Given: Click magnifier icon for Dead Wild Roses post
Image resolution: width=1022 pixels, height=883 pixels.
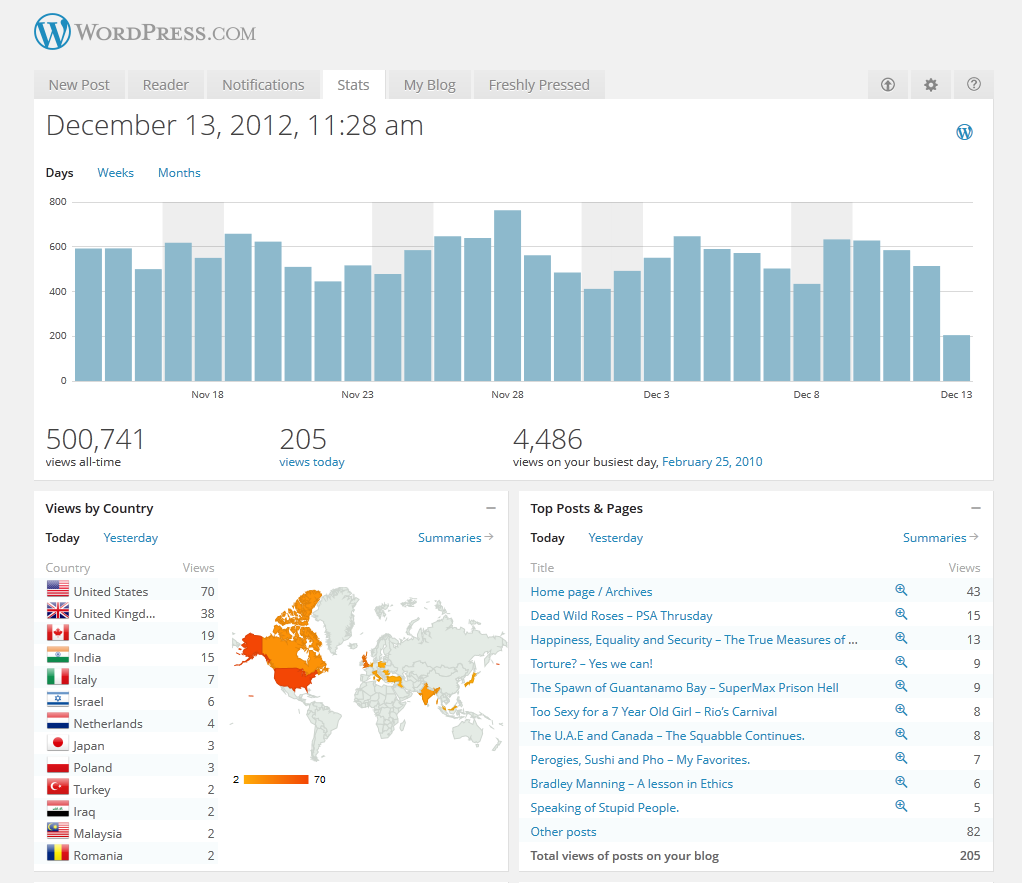Looking at the screenshot, I should tap(901, 615).
